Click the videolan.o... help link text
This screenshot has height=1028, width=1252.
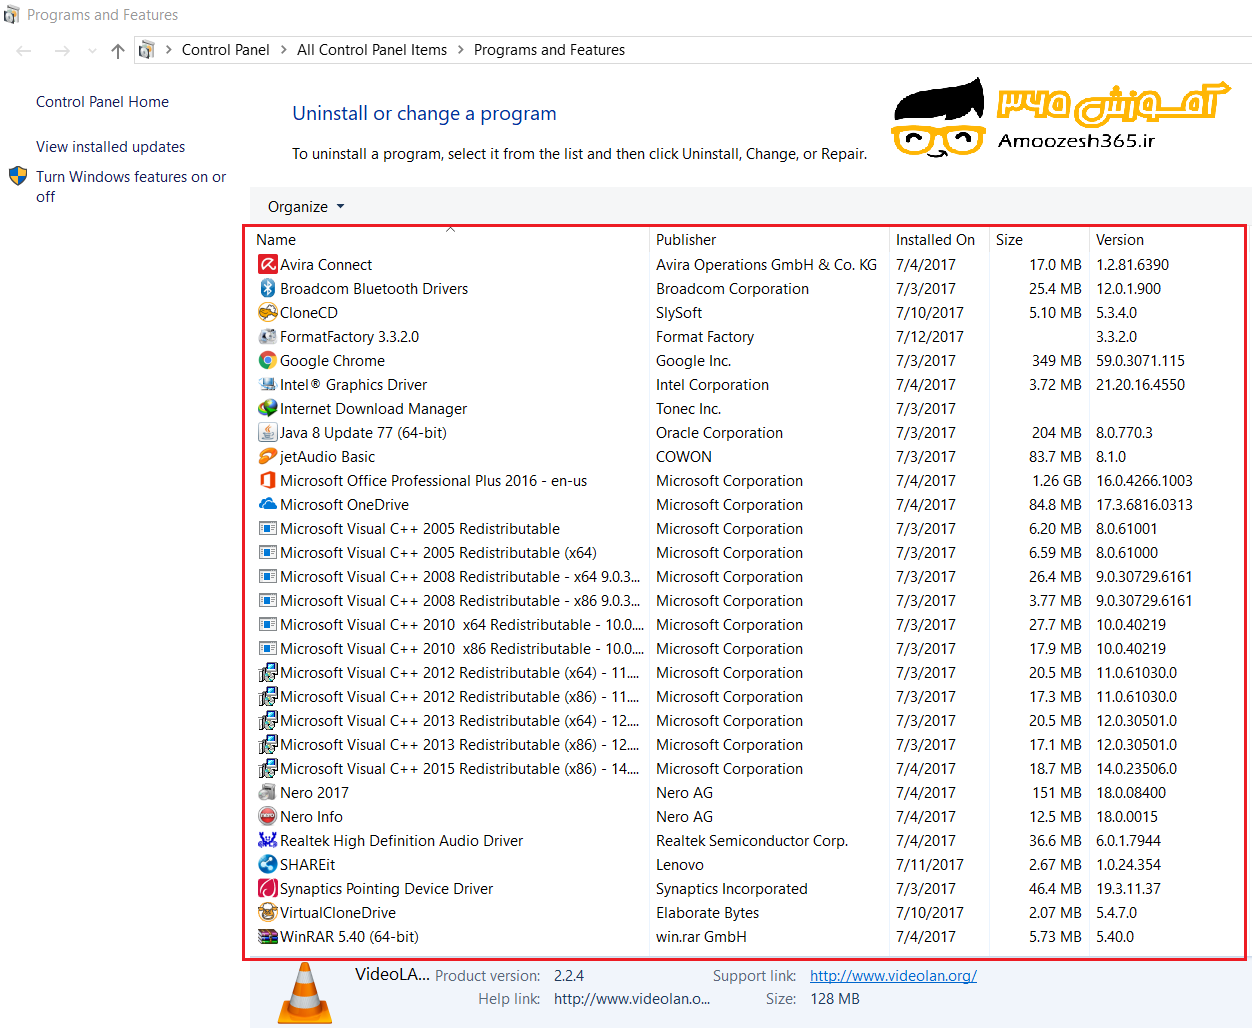[x=632, y=998]
